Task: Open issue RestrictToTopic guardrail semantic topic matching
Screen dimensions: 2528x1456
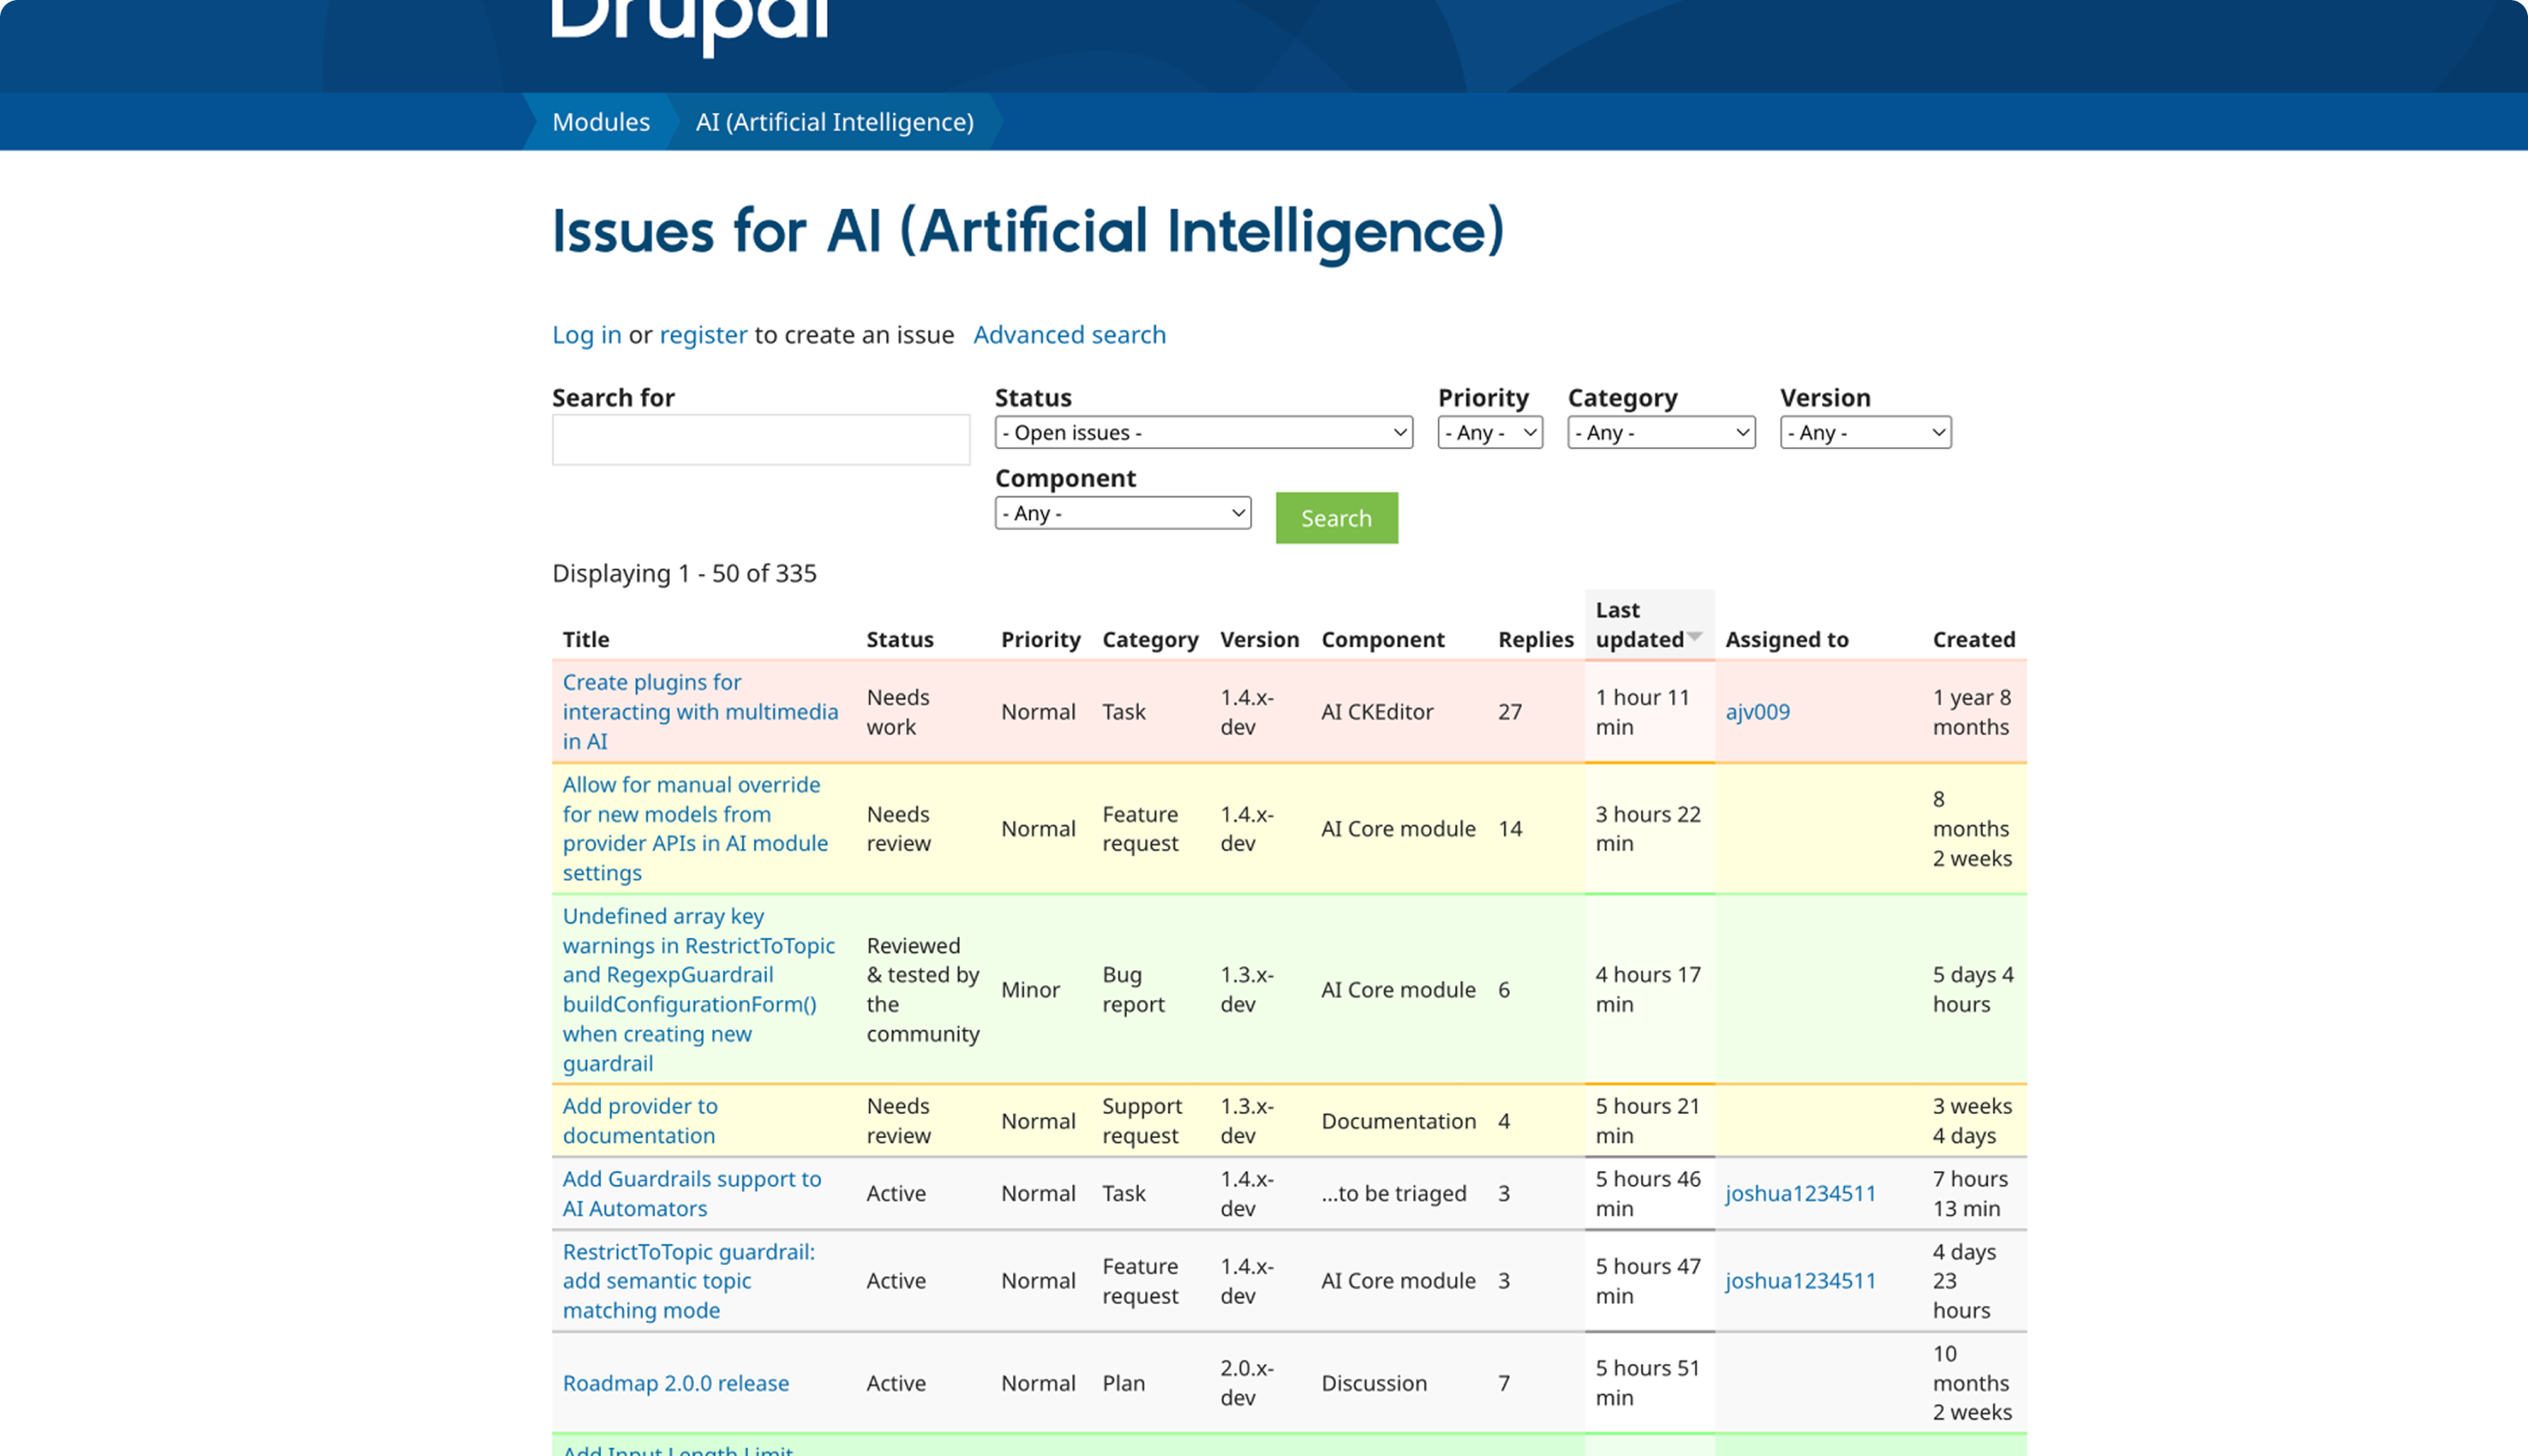Action: coord(688,1280)
